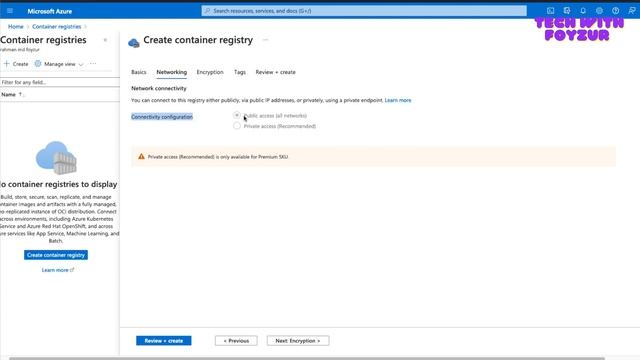Open the feedback icon in top bar

(x=631, y=11)
